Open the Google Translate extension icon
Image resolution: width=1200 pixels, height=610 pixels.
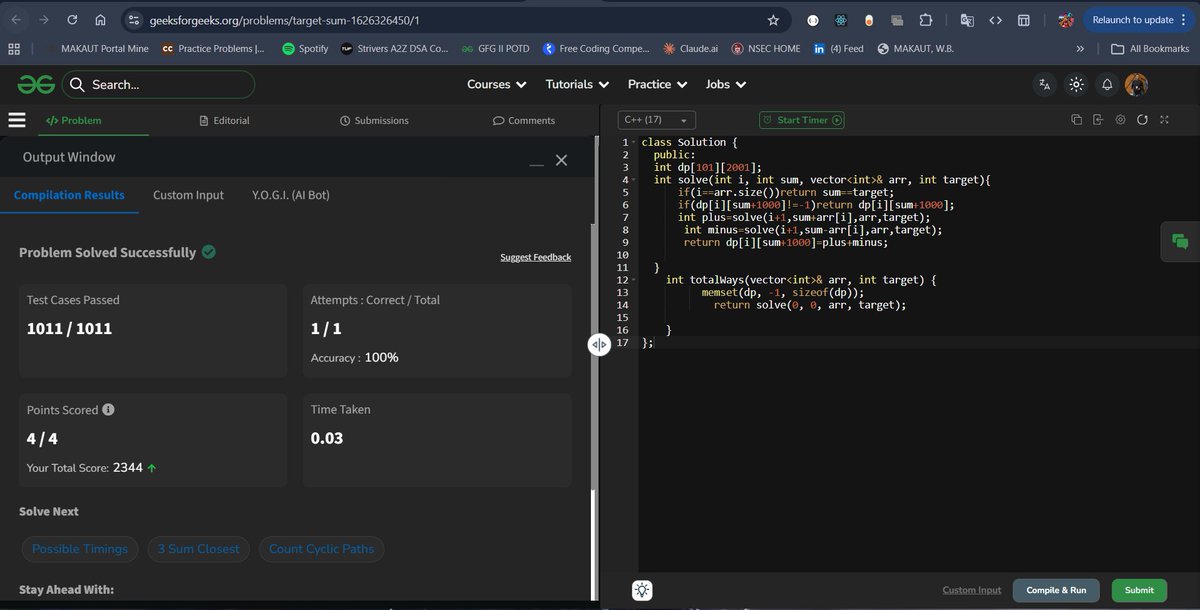pos(967,20)
